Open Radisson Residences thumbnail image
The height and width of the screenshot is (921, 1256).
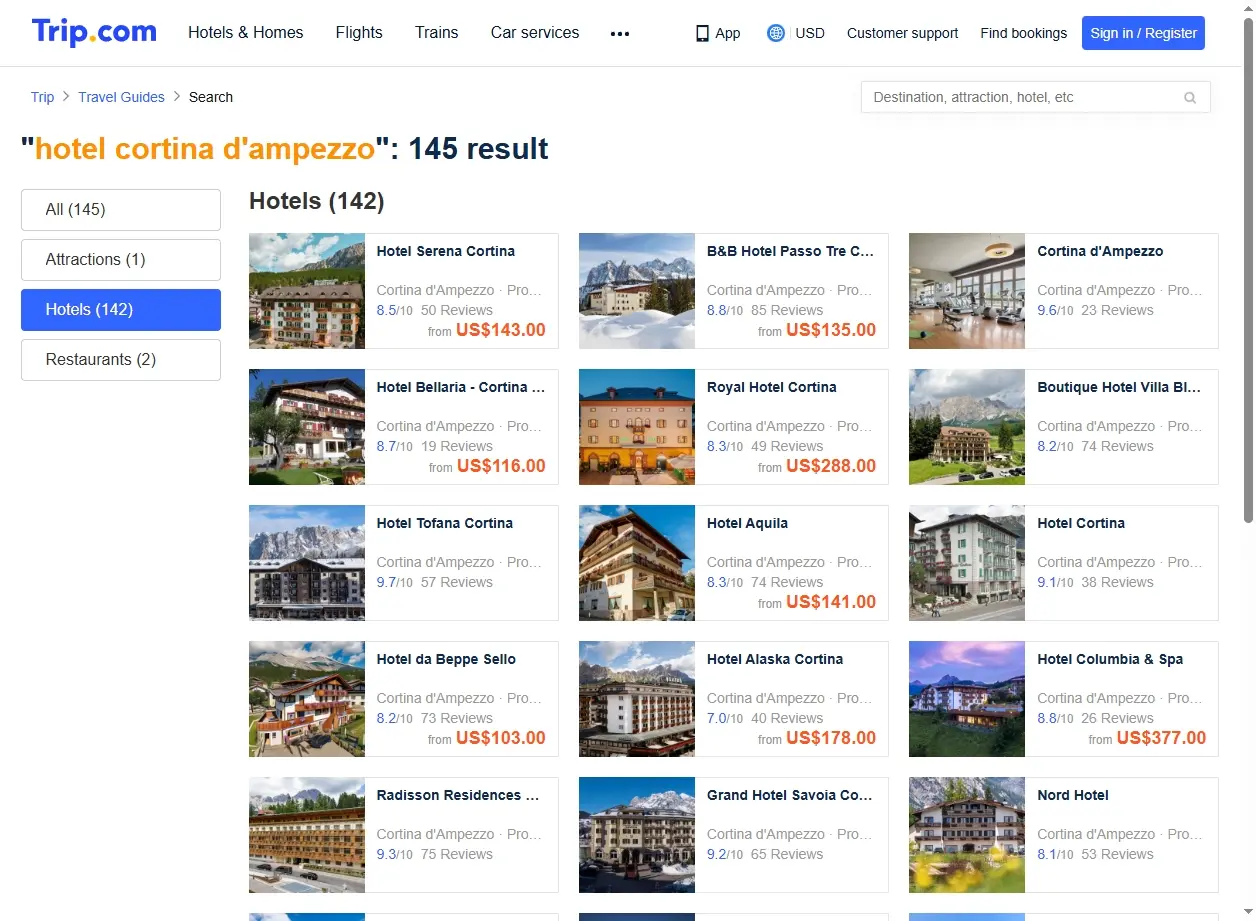click(307, 835)
